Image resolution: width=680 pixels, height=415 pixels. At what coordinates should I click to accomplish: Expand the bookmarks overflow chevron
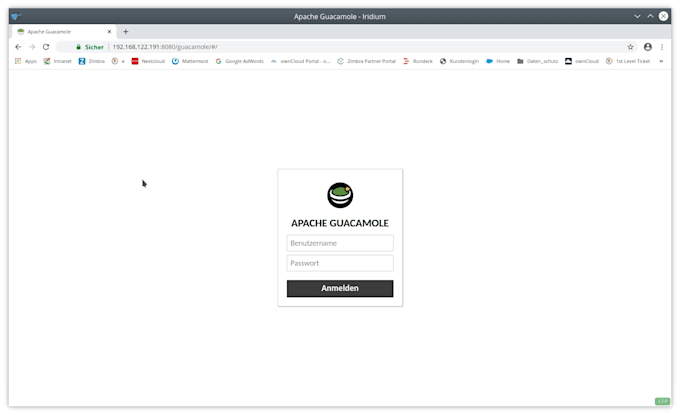[x=661, y=61]
